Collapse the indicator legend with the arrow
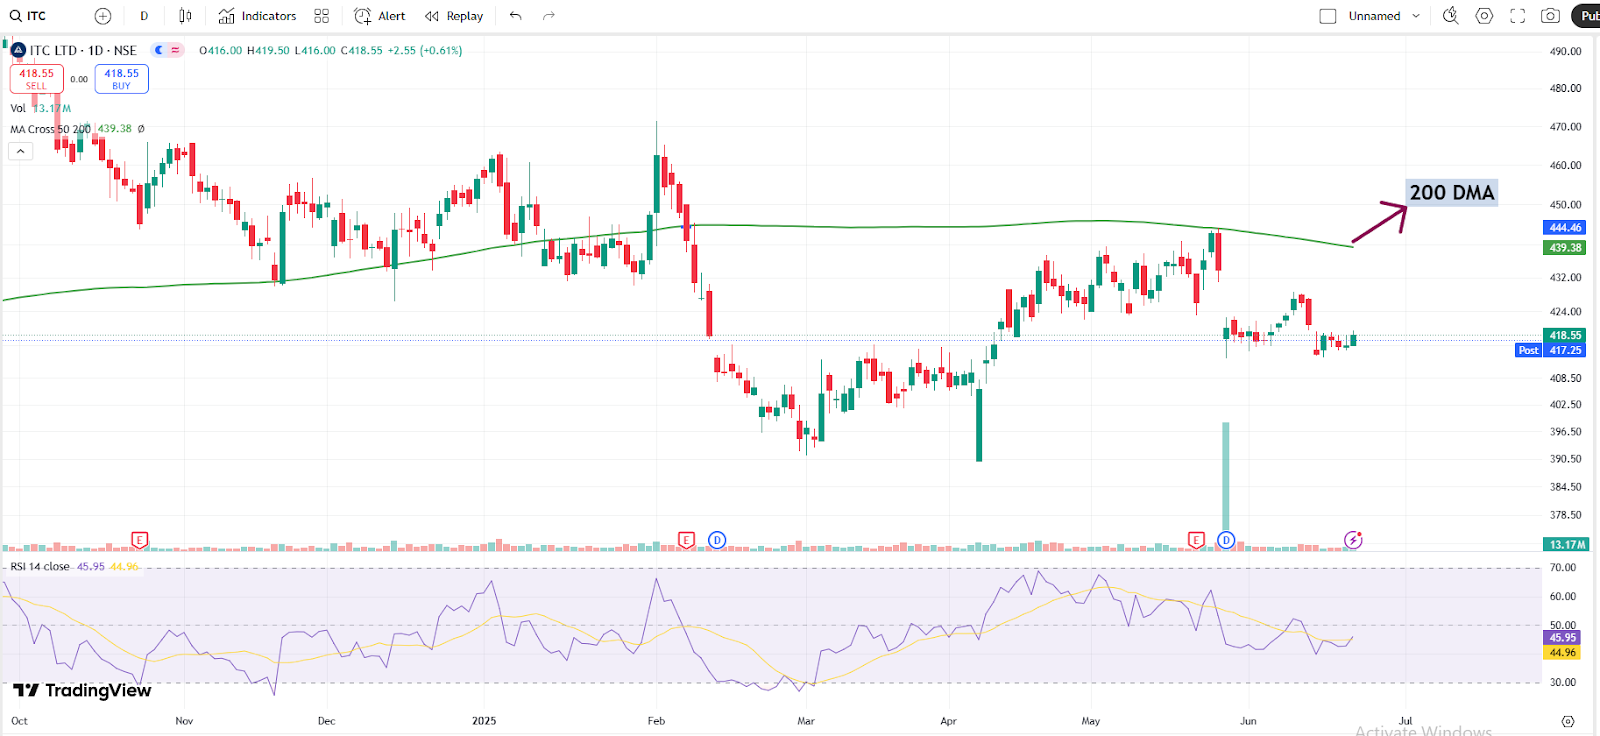 click(21, 151)
